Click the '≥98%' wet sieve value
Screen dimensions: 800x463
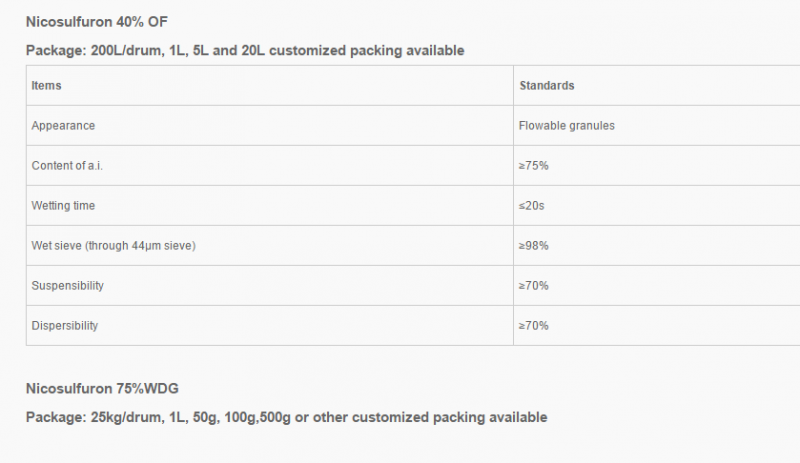tap(534, 246)
